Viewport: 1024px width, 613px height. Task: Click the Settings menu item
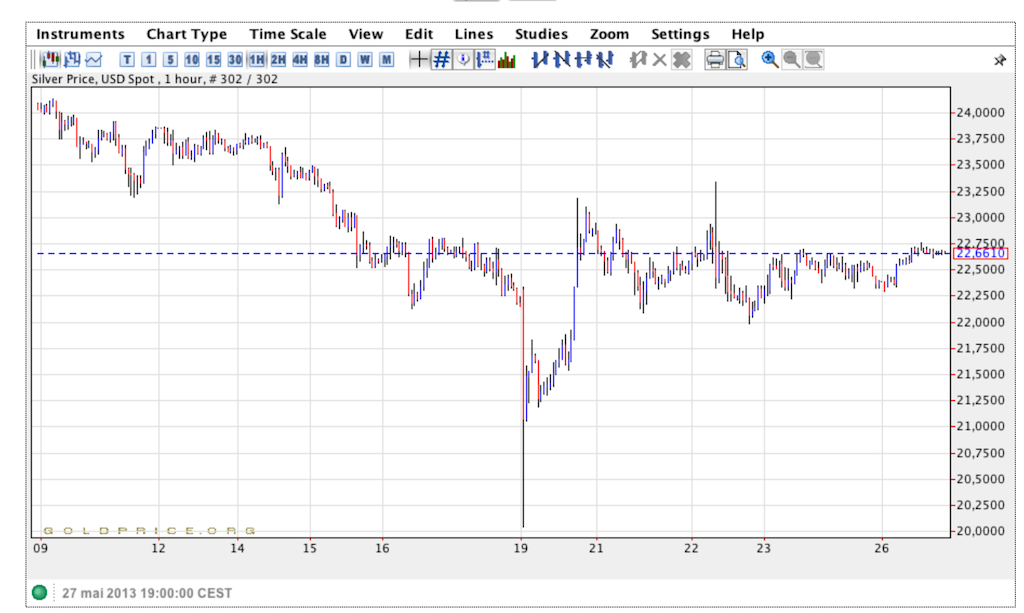click(x=680, y=34)
